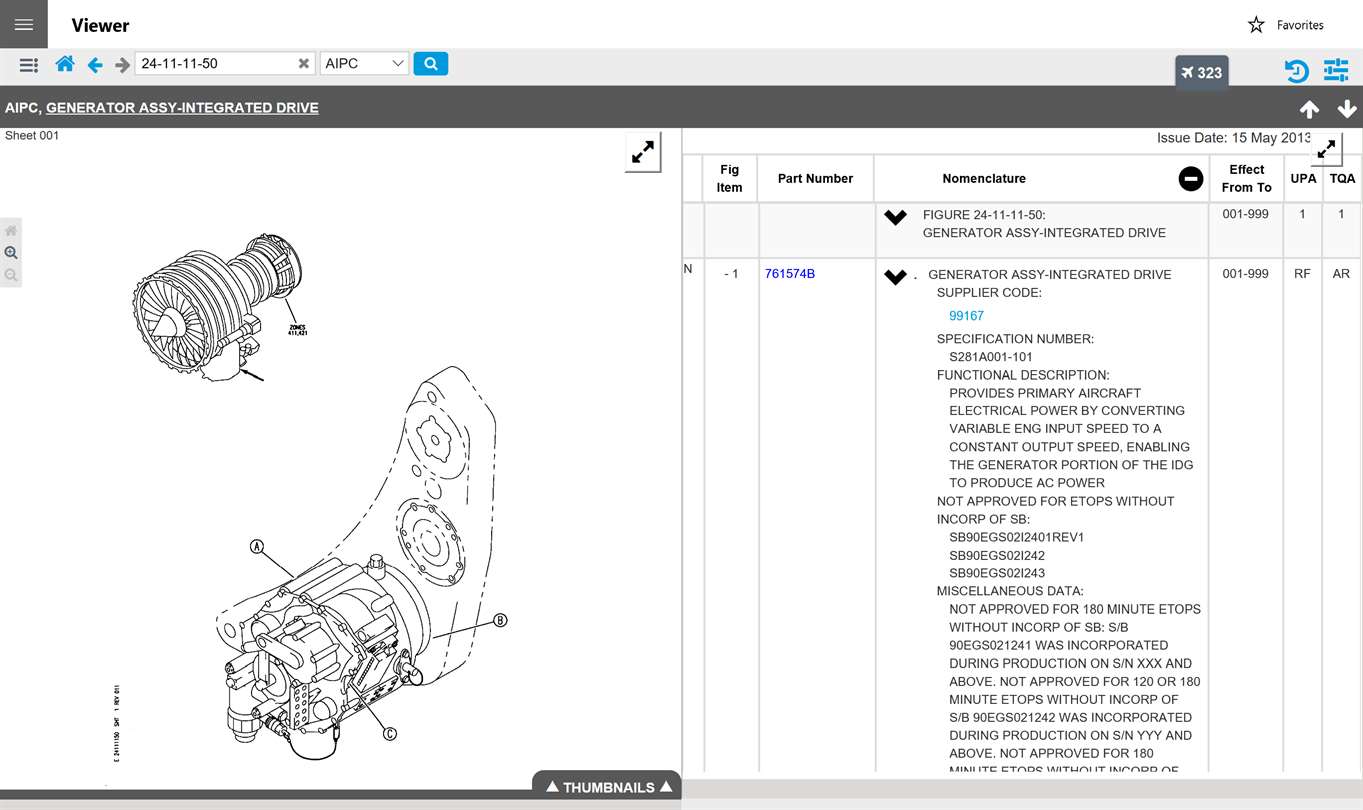The height and width of the screenshot is (810, 1363).
Task: Go to the next figure down arrow
Action: pyautogui.click(x=1346, y=109)
